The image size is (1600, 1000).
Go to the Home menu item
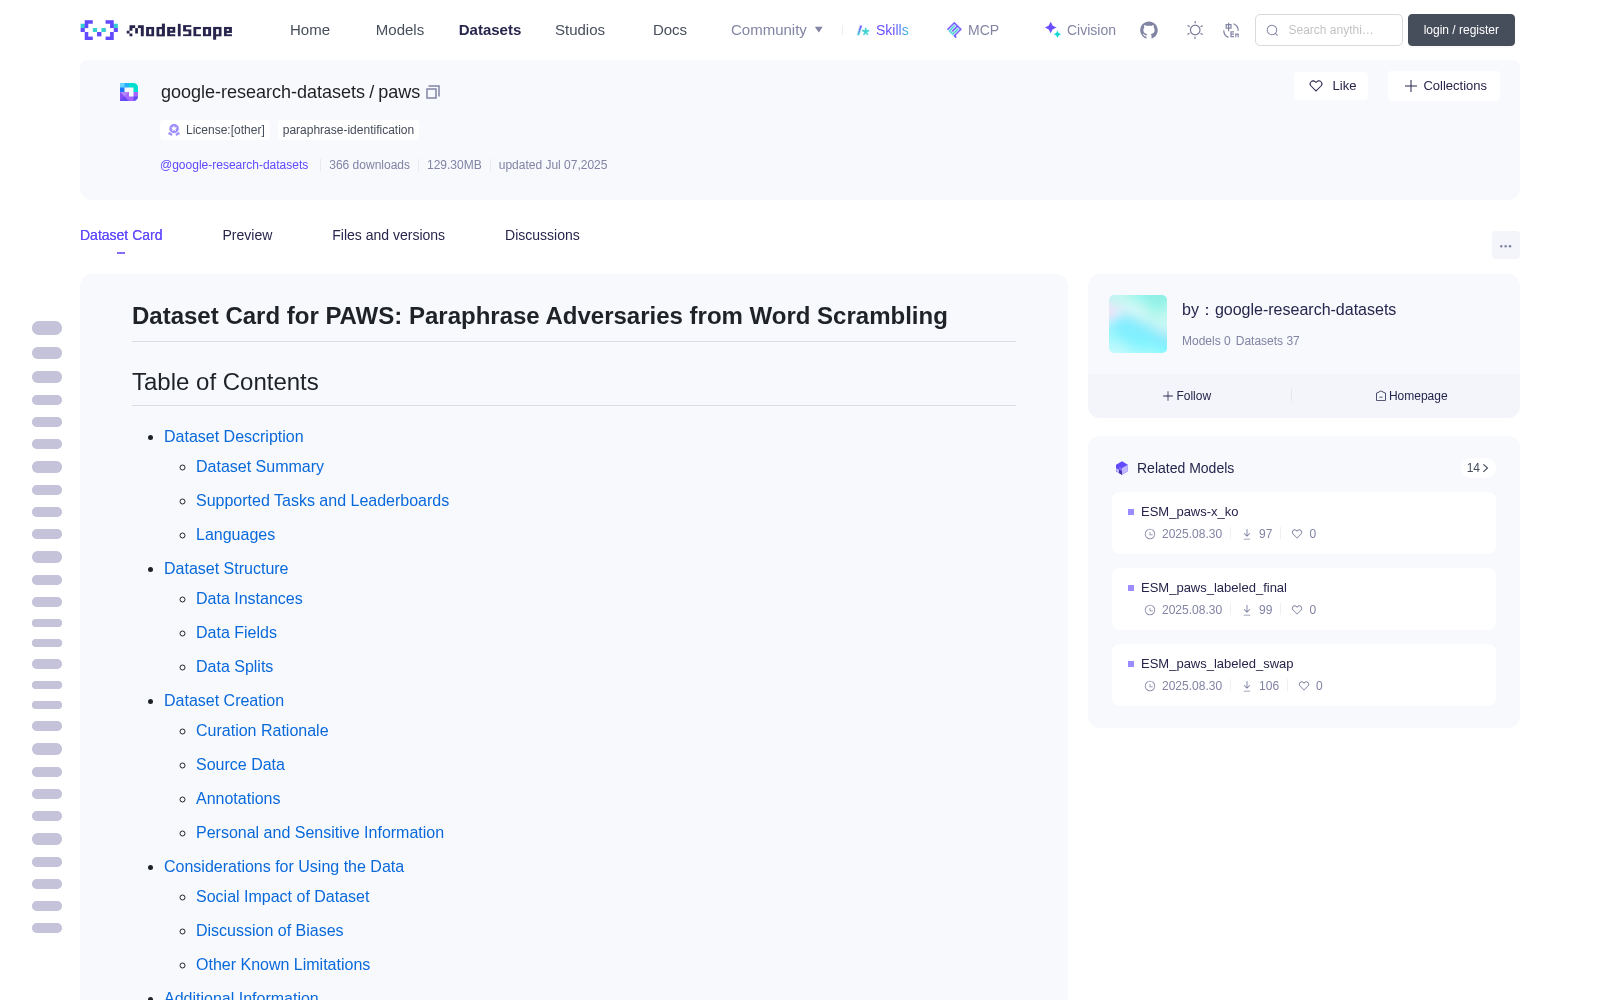(310, 30)
